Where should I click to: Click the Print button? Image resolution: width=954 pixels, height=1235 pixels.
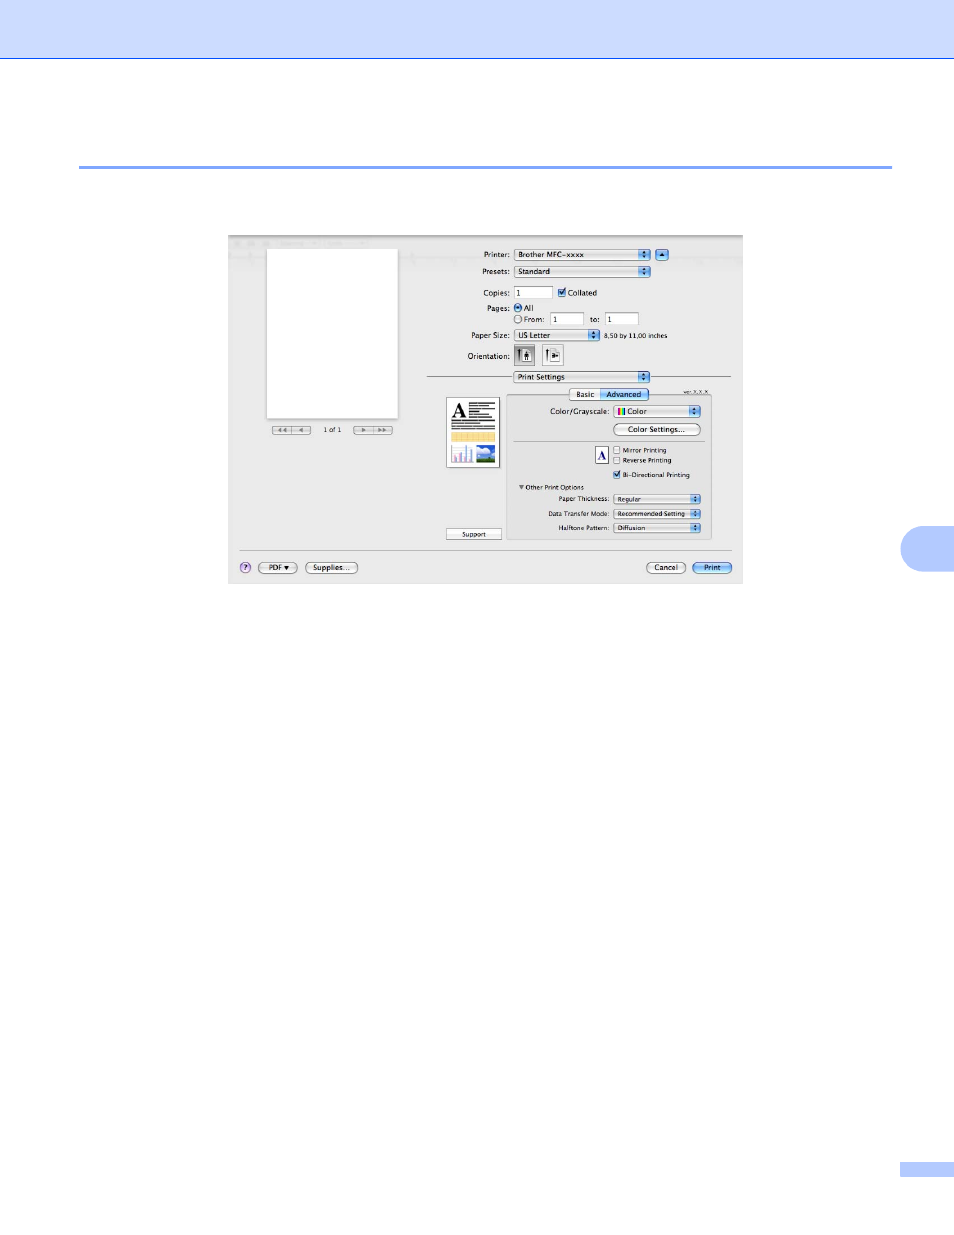[712, 568]
